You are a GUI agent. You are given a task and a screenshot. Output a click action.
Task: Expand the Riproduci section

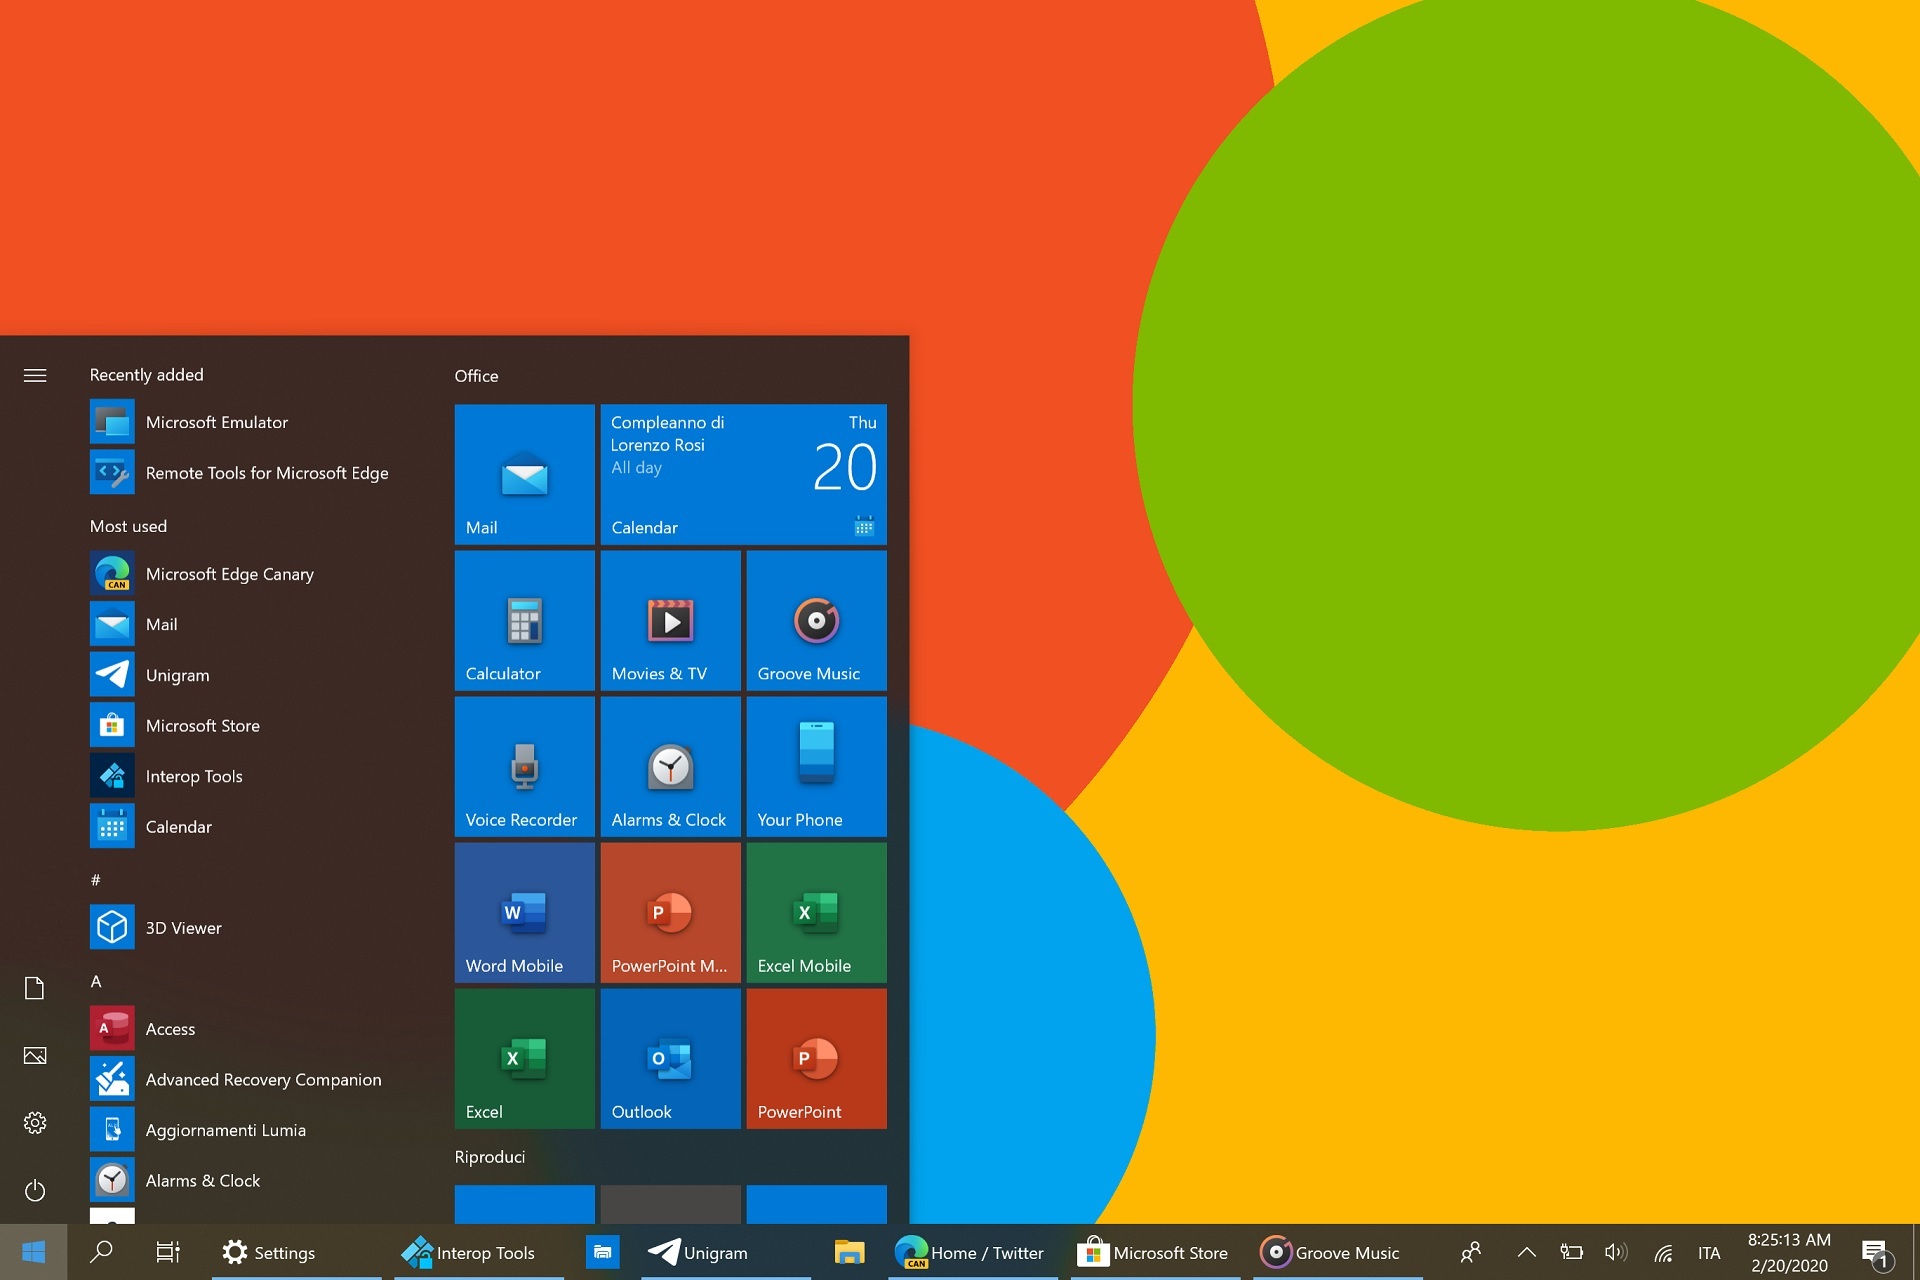tap(490, 1157)
